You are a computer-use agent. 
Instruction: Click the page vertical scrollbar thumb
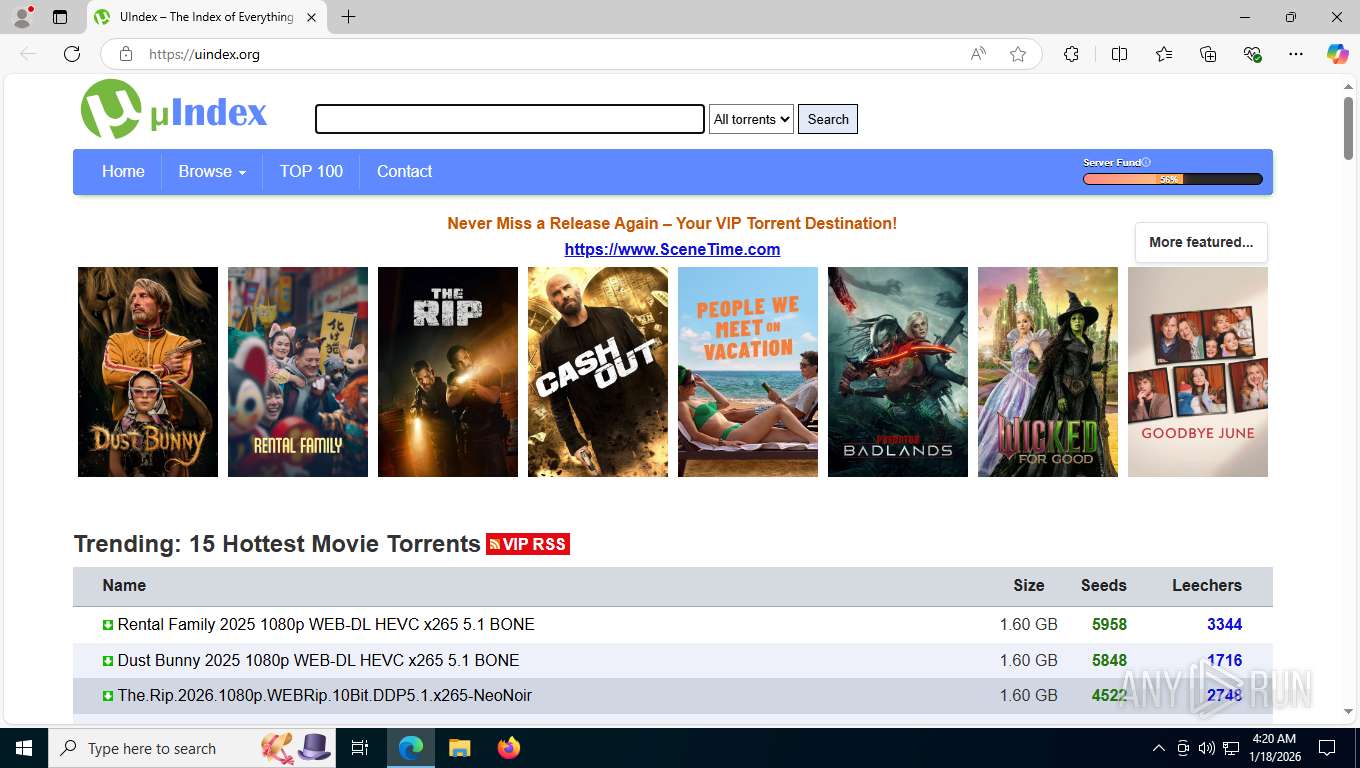pos(1348,128)
